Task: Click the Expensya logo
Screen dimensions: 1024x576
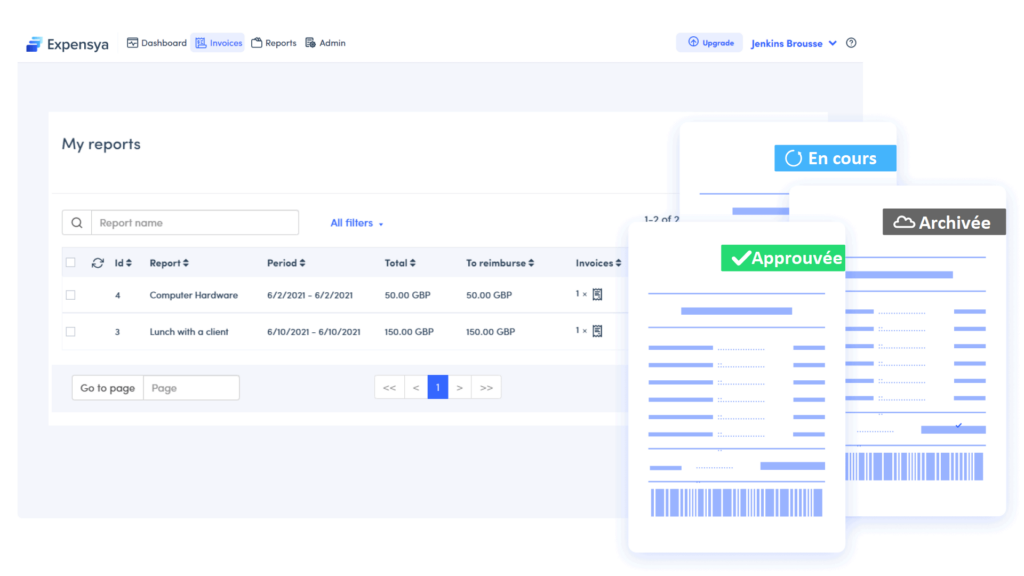Action: click(66, 43)
